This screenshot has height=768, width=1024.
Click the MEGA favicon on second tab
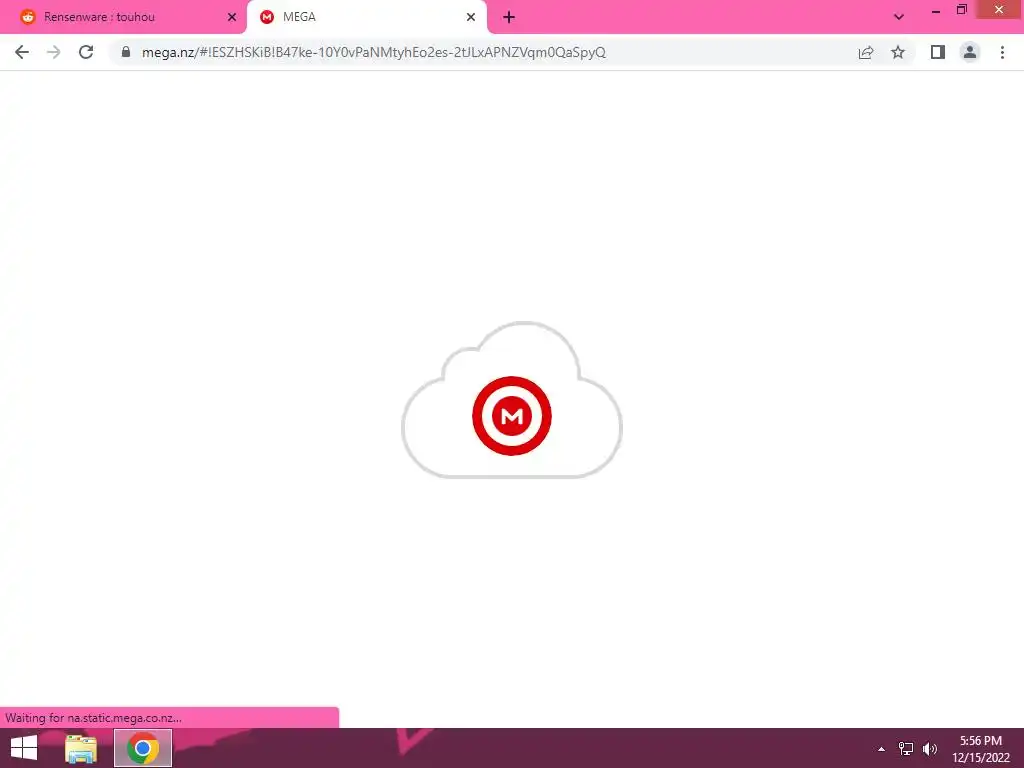(266, 17)
